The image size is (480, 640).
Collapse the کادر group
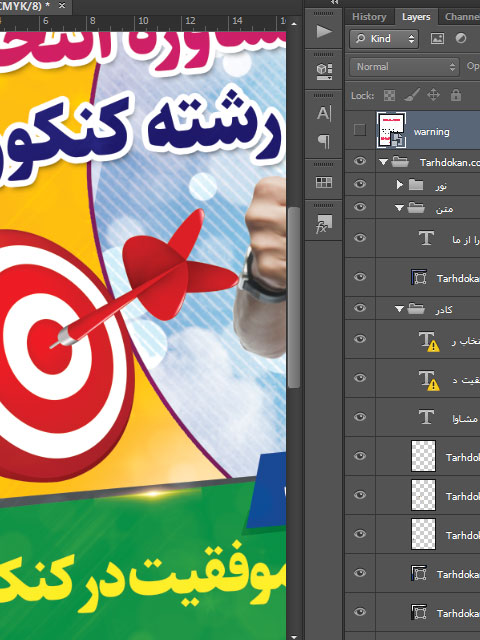[399, 309]
